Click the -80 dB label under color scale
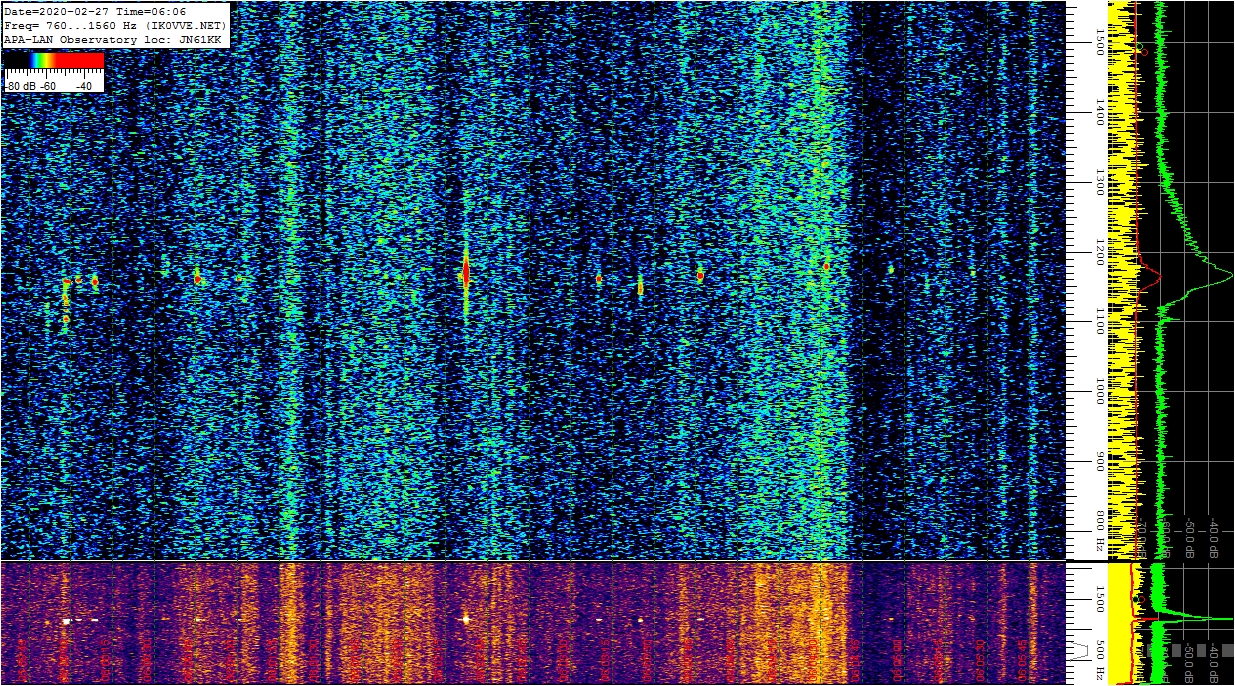 coord(19,87)
